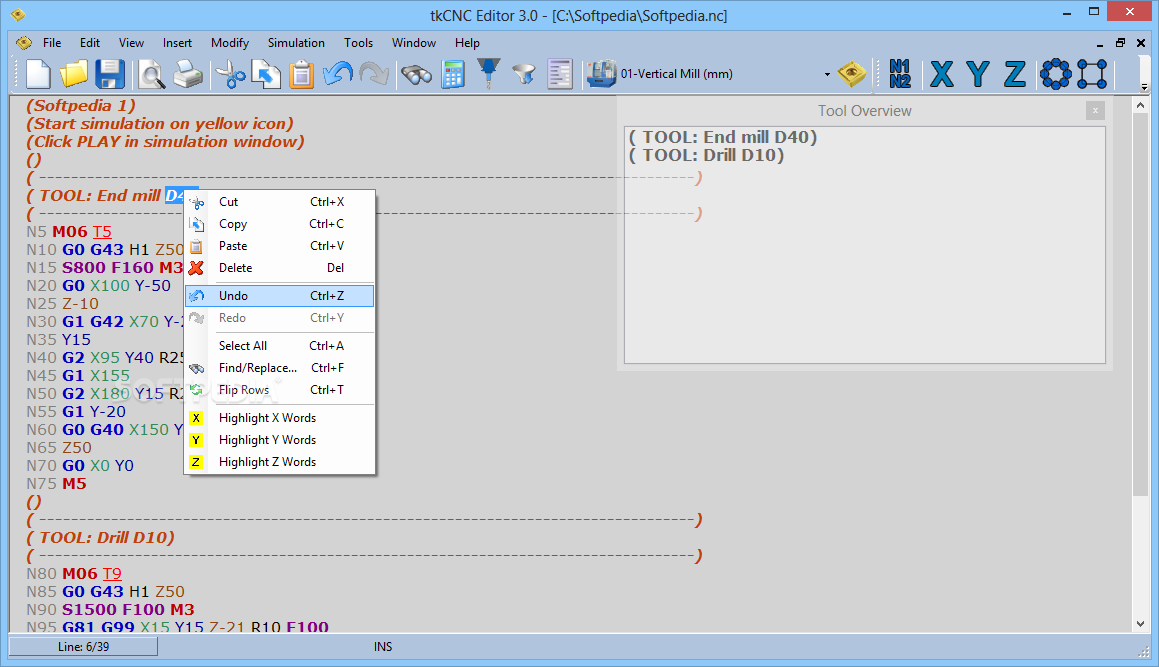Click the INS status bar indicator
Image resolution: width=1159 pixels, height=667 pixels.
tap(383, 647)
